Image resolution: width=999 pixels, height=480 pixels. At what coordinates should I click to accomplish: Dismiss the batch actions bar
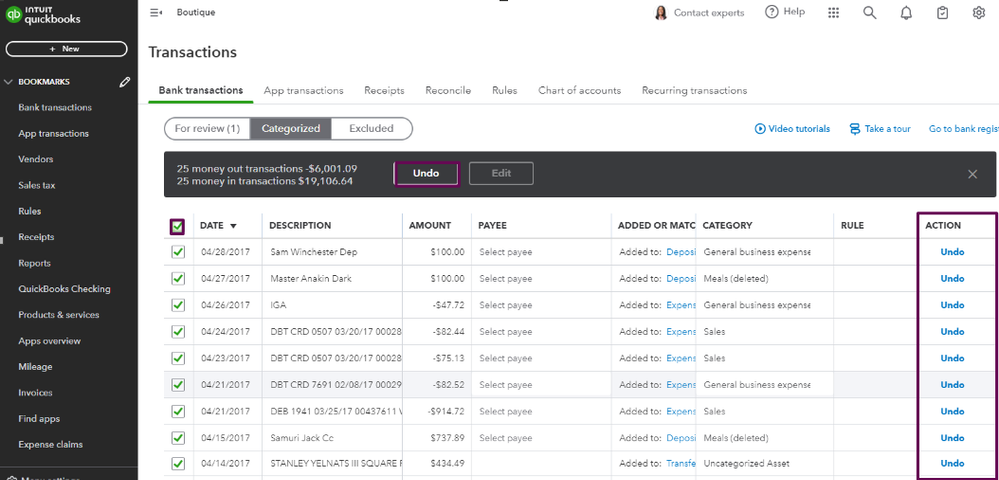click(x=972, y=174)
